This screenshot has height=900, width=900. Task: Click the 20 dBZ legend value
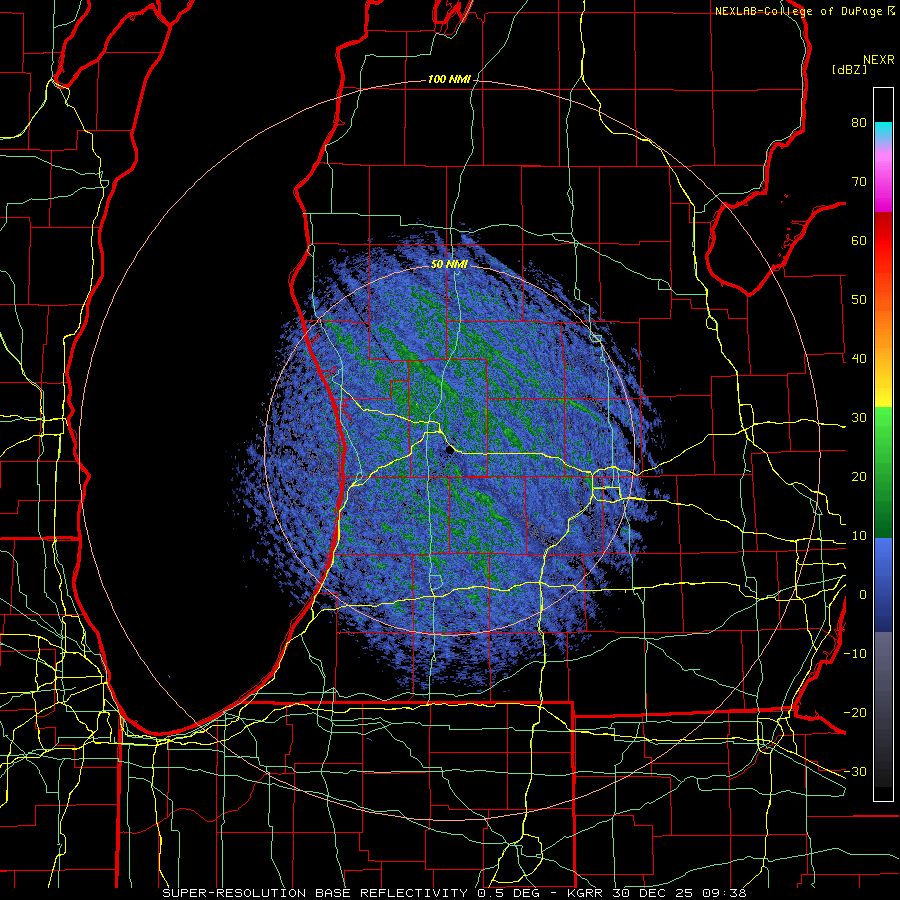[x=859, y=476]
